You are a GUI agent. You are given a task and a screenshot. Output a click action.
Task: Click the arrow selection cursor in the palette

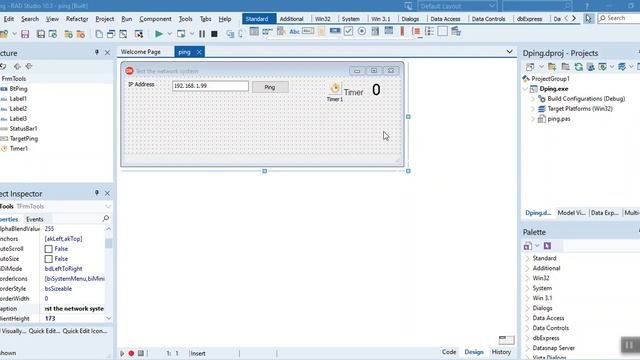point(588,19)
